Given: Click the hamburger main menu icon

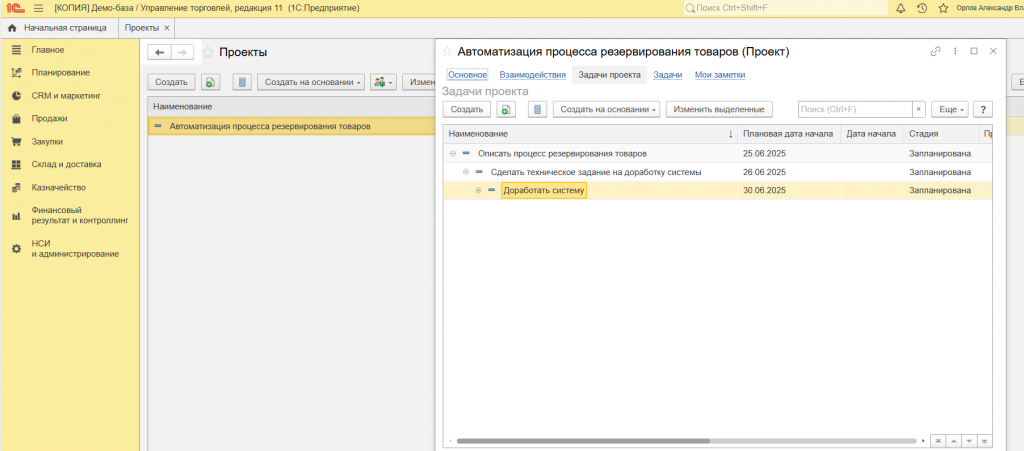Looking at the screenshot, I should (38, 8).
